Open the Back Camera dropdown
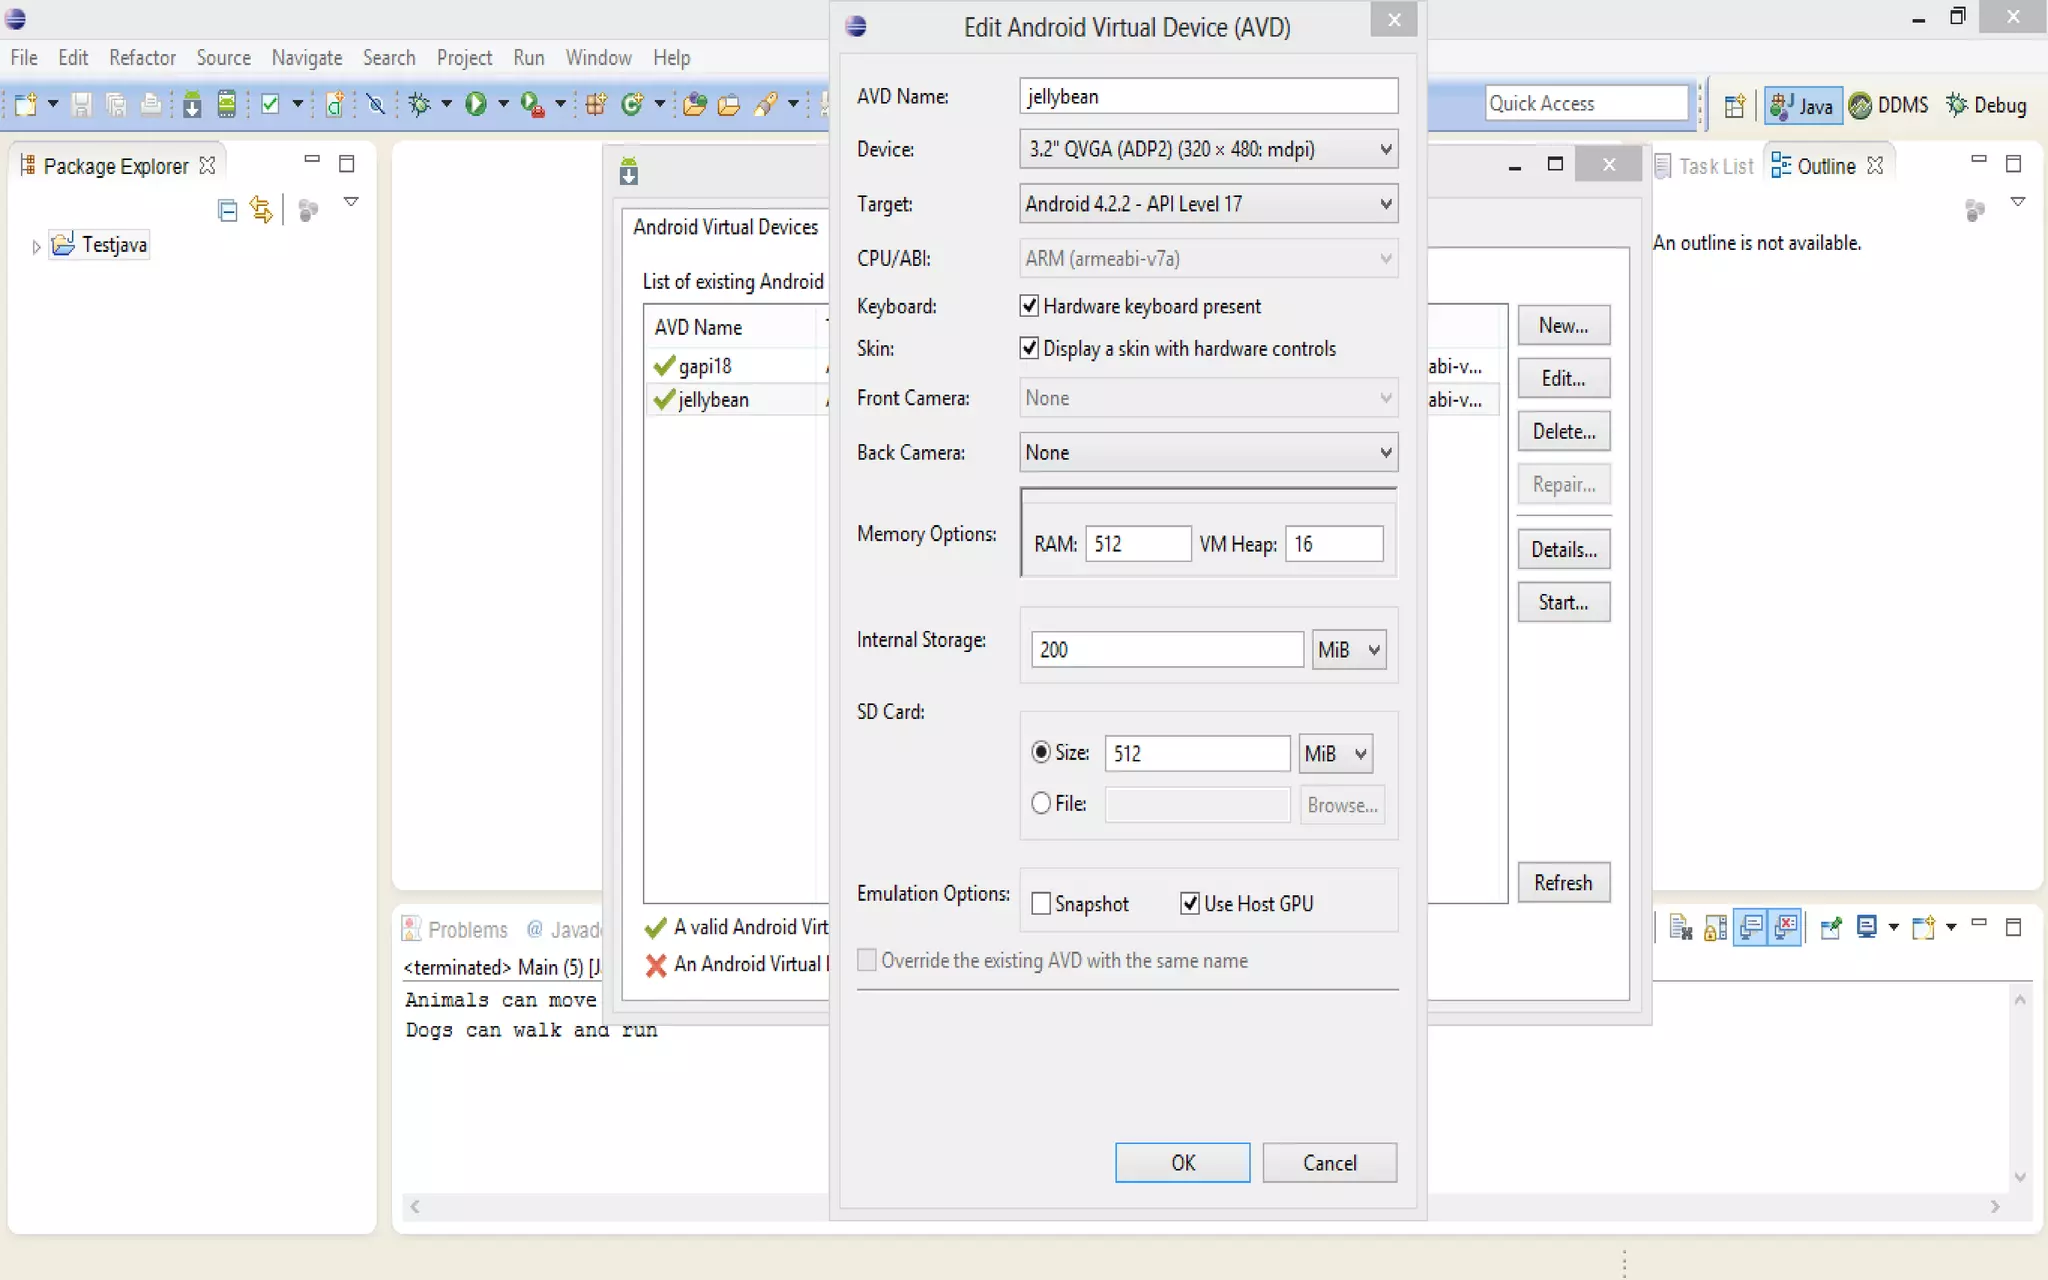The height and width of the screenshot is (1280, 2048). tap(1208, 452)
